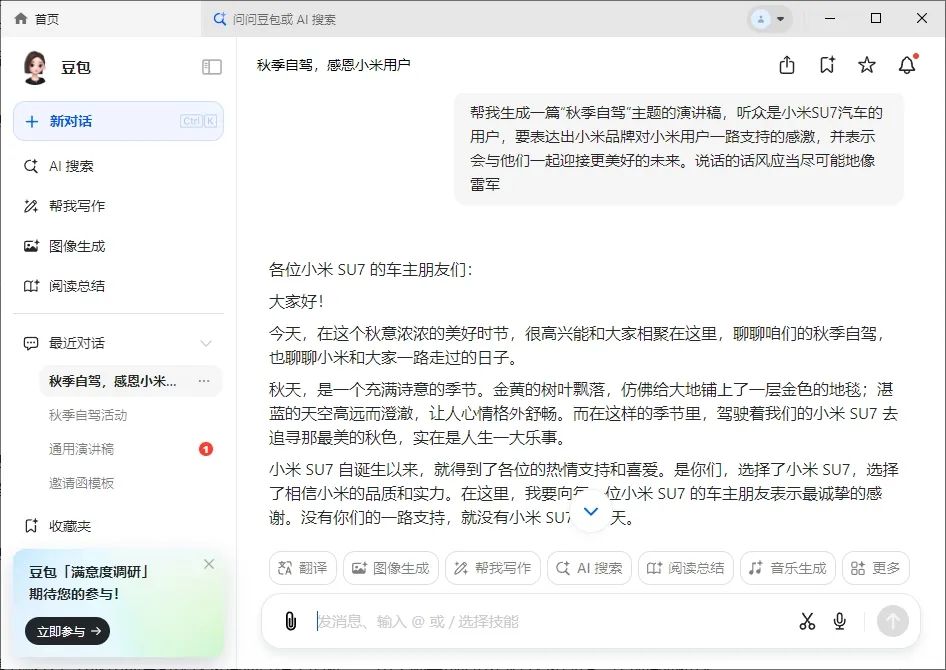This screenshot has width=946, height=670.
Task: Click the microphone voice input icon
Action: (839, 621)
